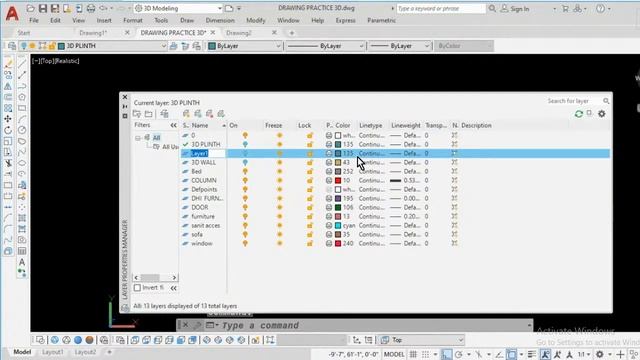Toggle the On bulb for layer 0

245,136
